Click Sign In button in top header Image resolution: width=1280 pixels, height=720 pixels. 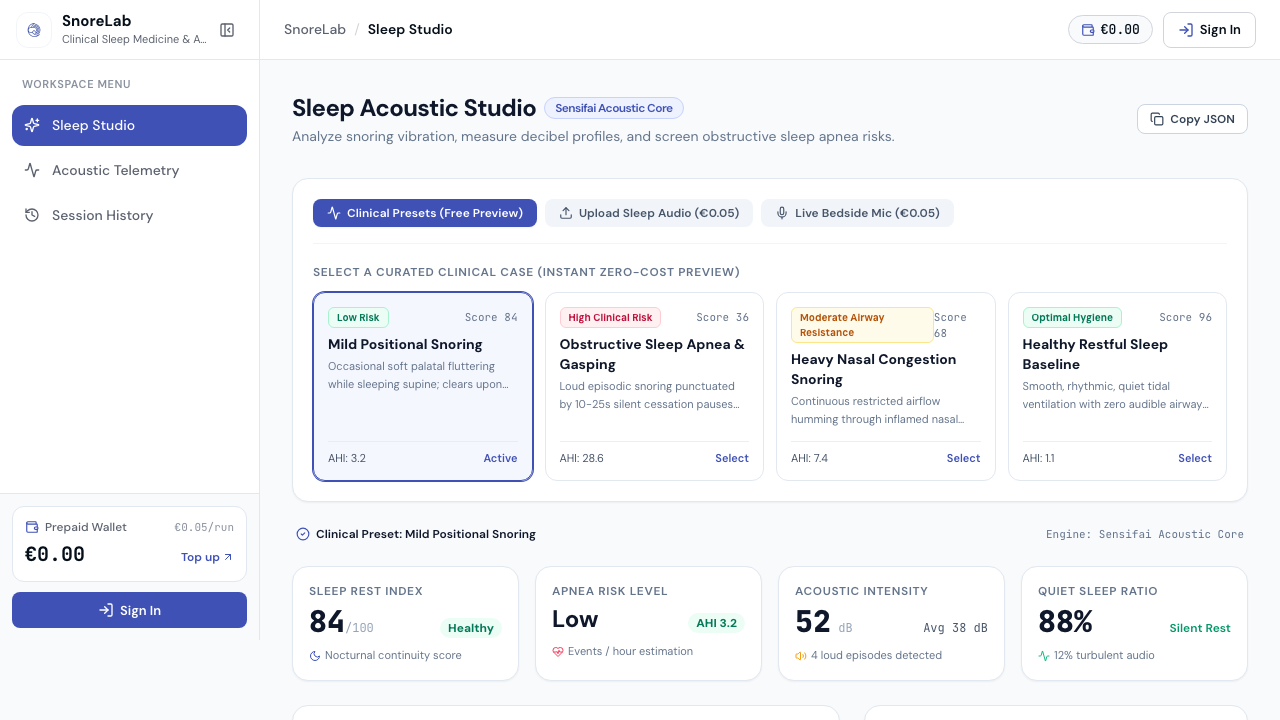click(1209, 30)
